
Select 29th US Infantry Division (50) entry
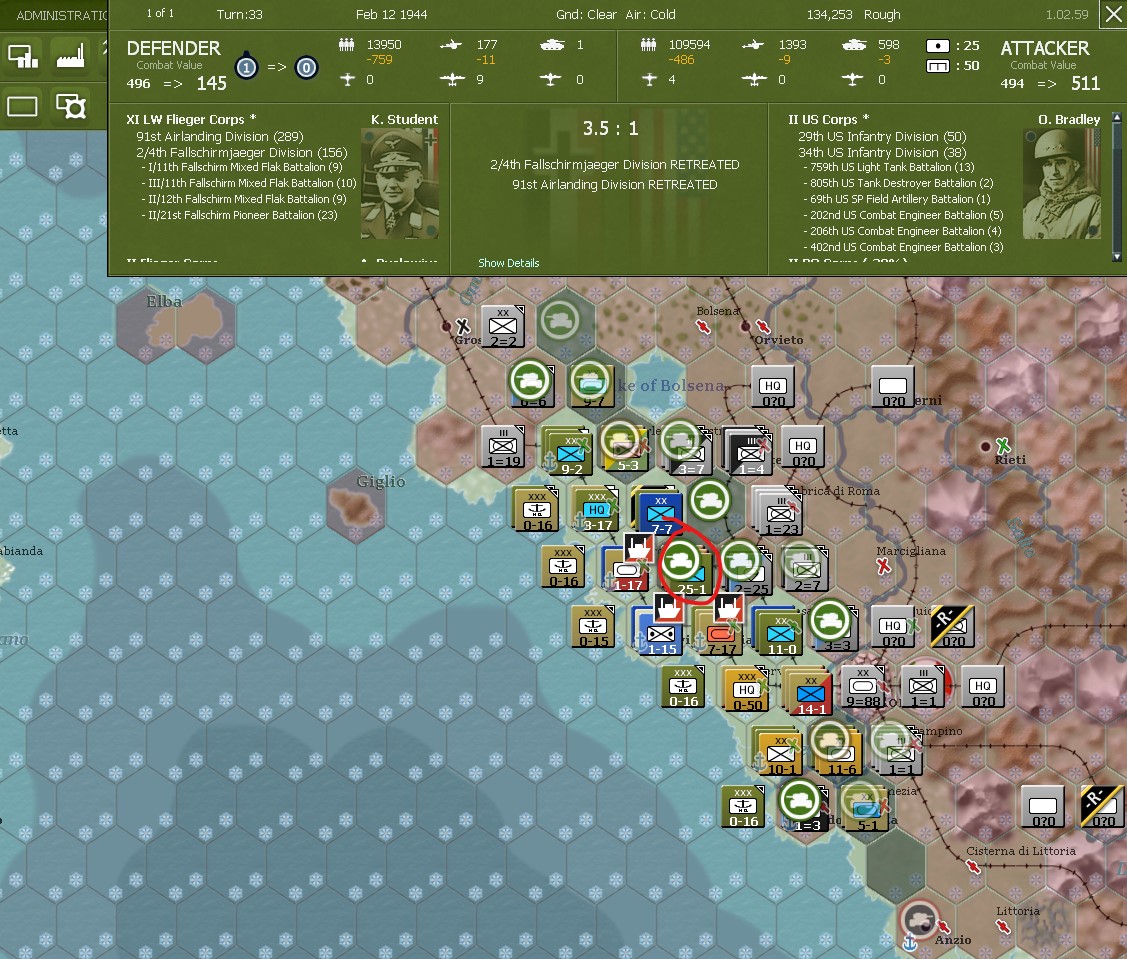pyautogui.click(x=882, y=137)
